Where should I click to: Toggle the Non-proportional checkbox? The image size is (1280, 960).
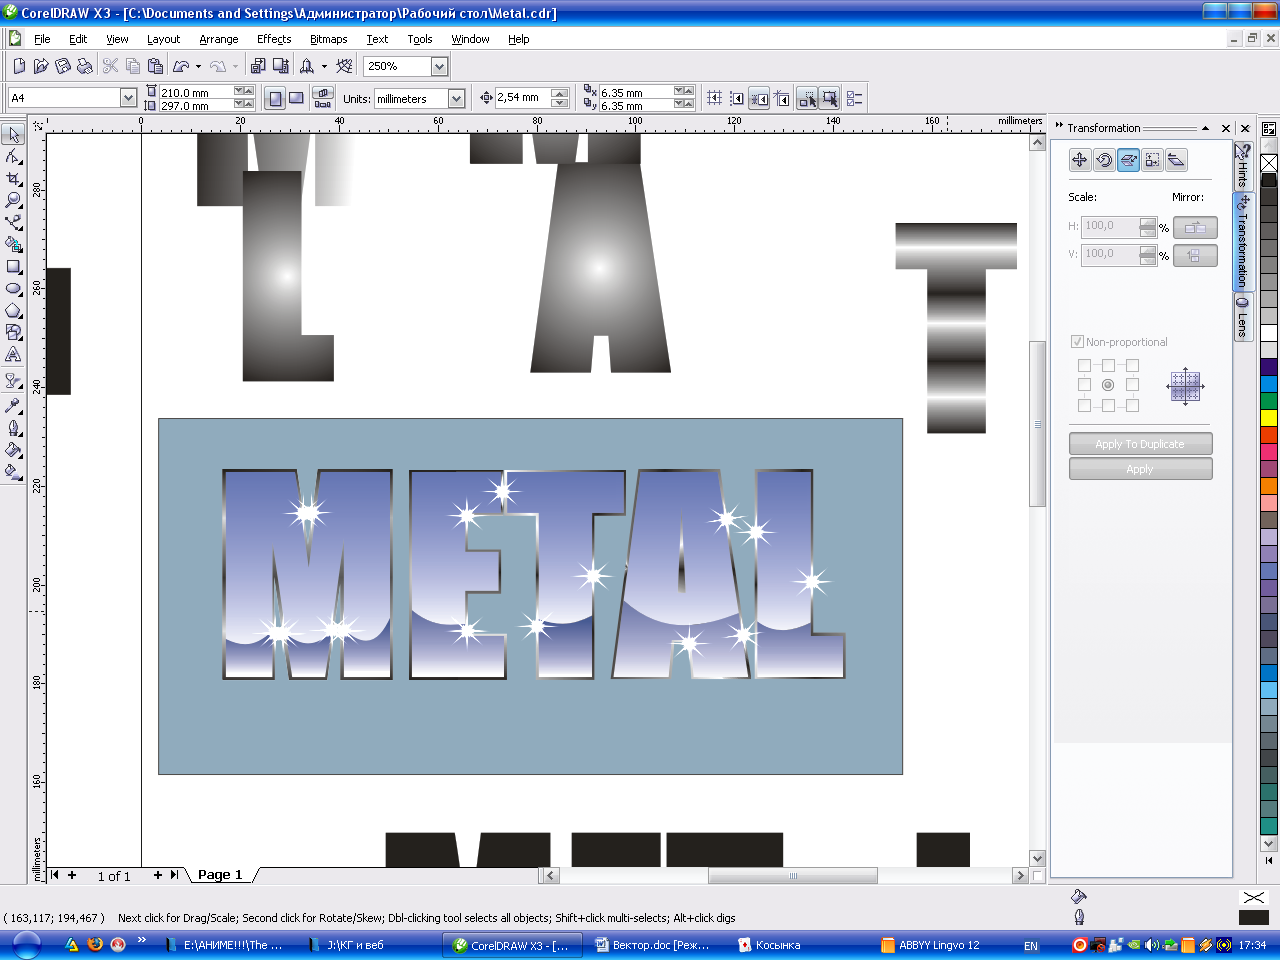tap(1077, 342)
